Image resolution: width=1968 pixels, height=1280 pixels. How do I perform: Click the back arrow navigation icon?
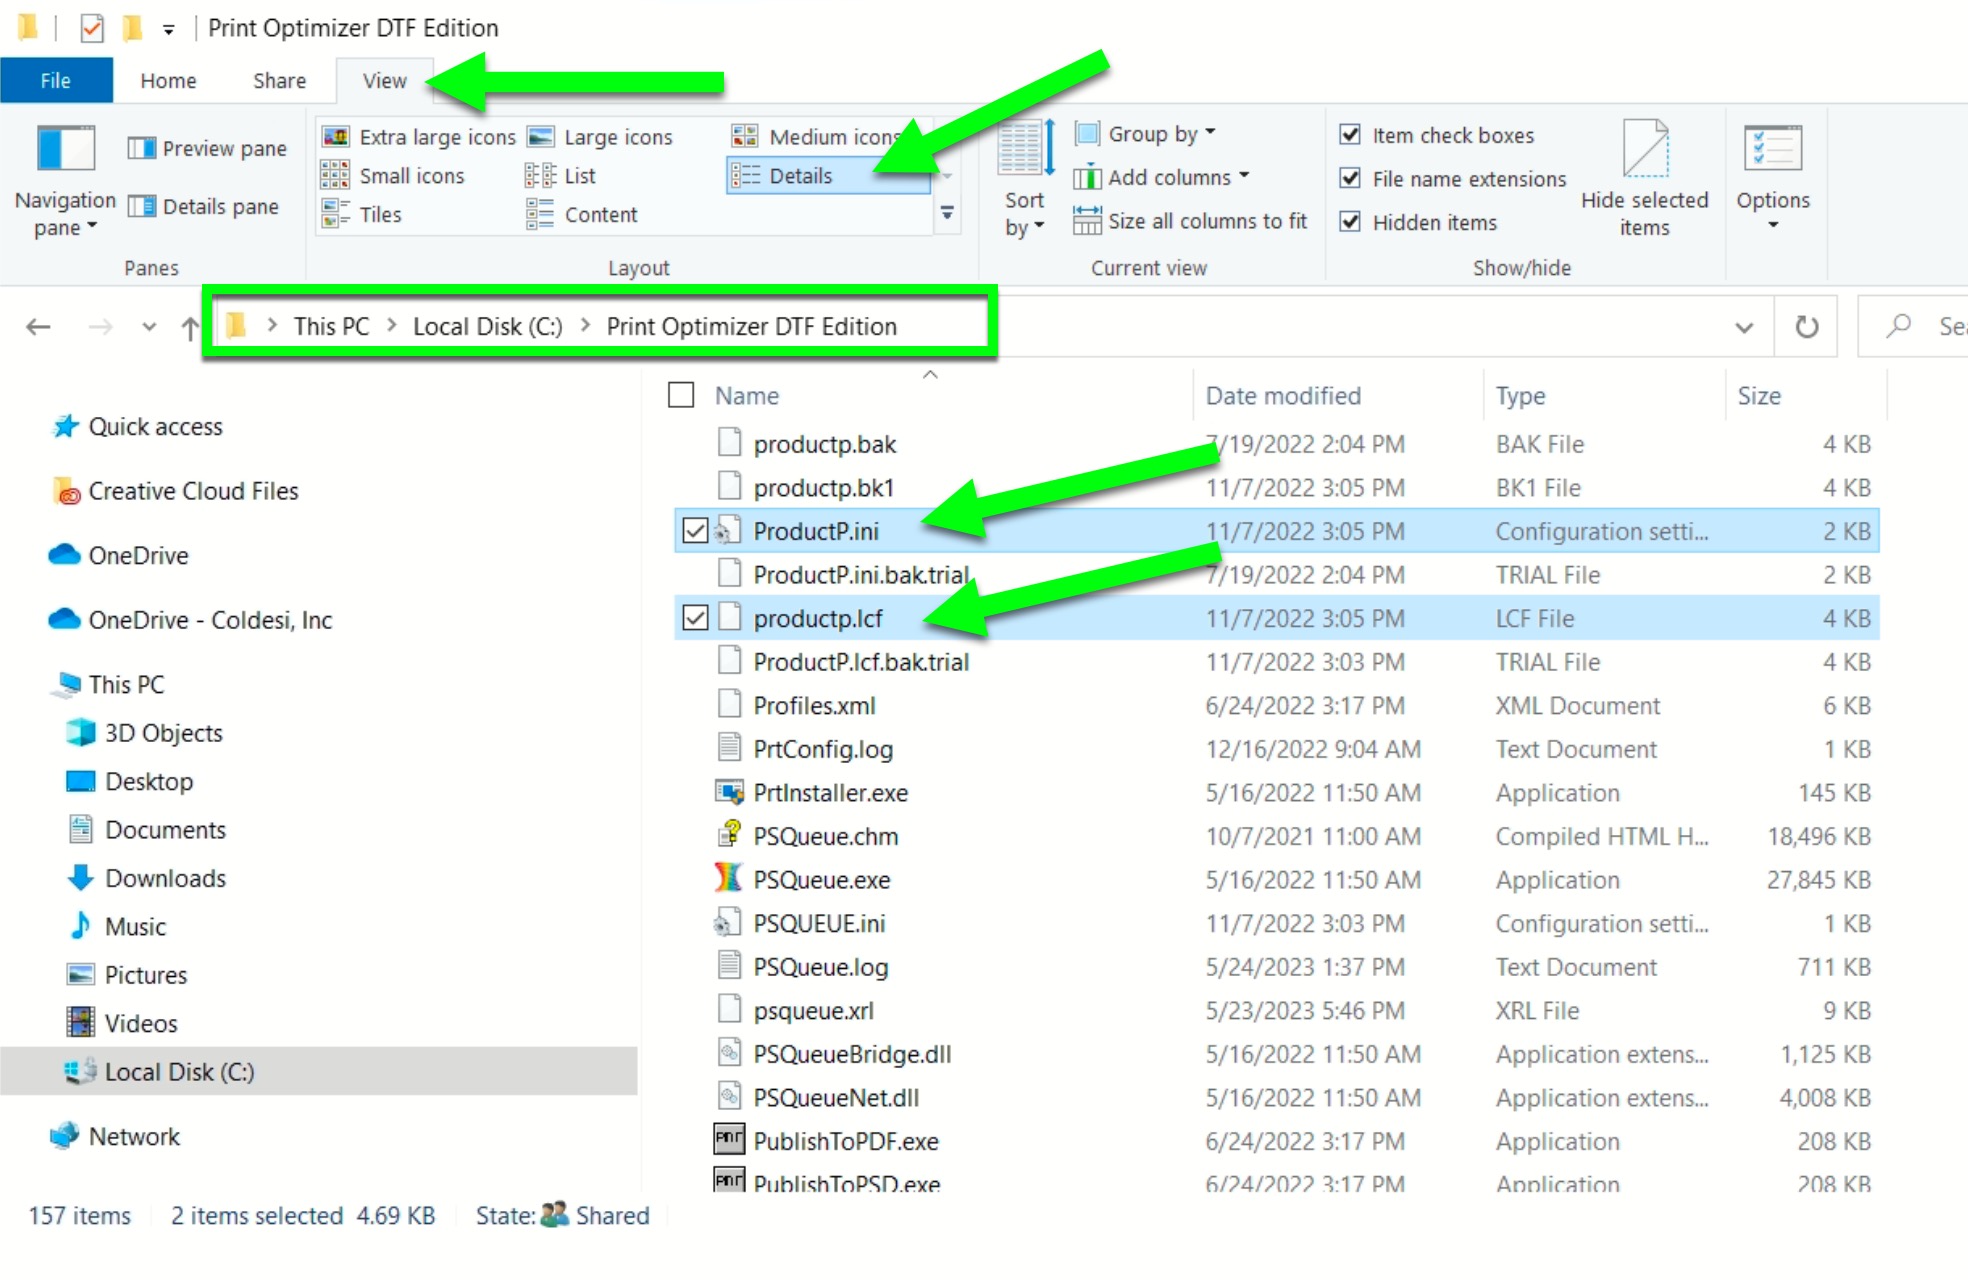[38, 327]
